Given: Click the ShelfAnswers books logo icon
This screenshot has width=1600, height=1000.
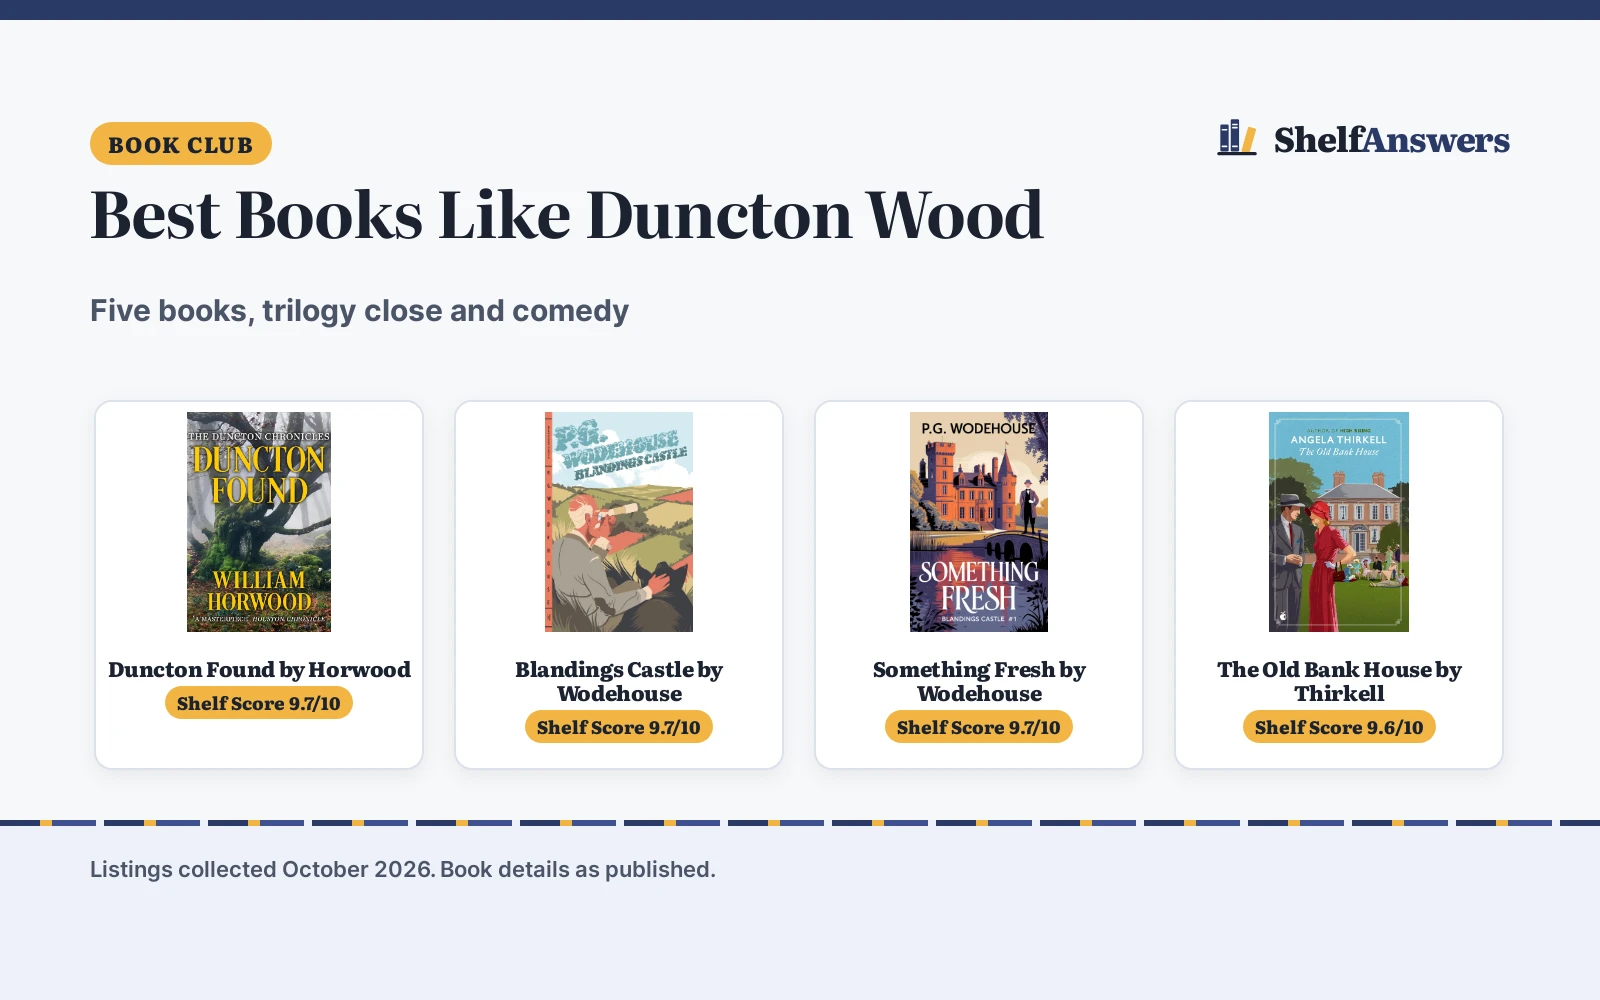Looking at the screenshot, I should (x=1237, y=138).
